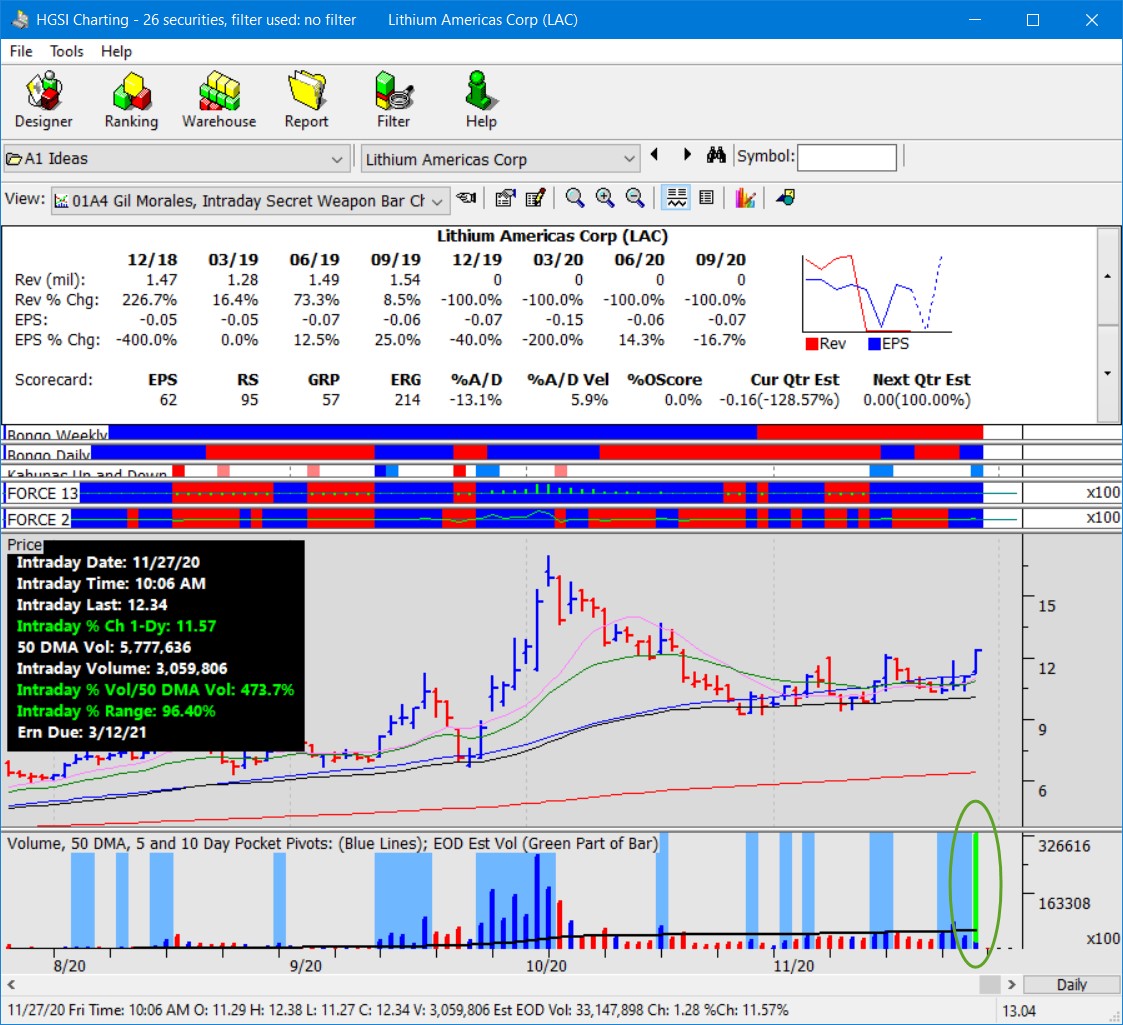
Task: Open the Warehouse tool
Action: coord(218,100)
